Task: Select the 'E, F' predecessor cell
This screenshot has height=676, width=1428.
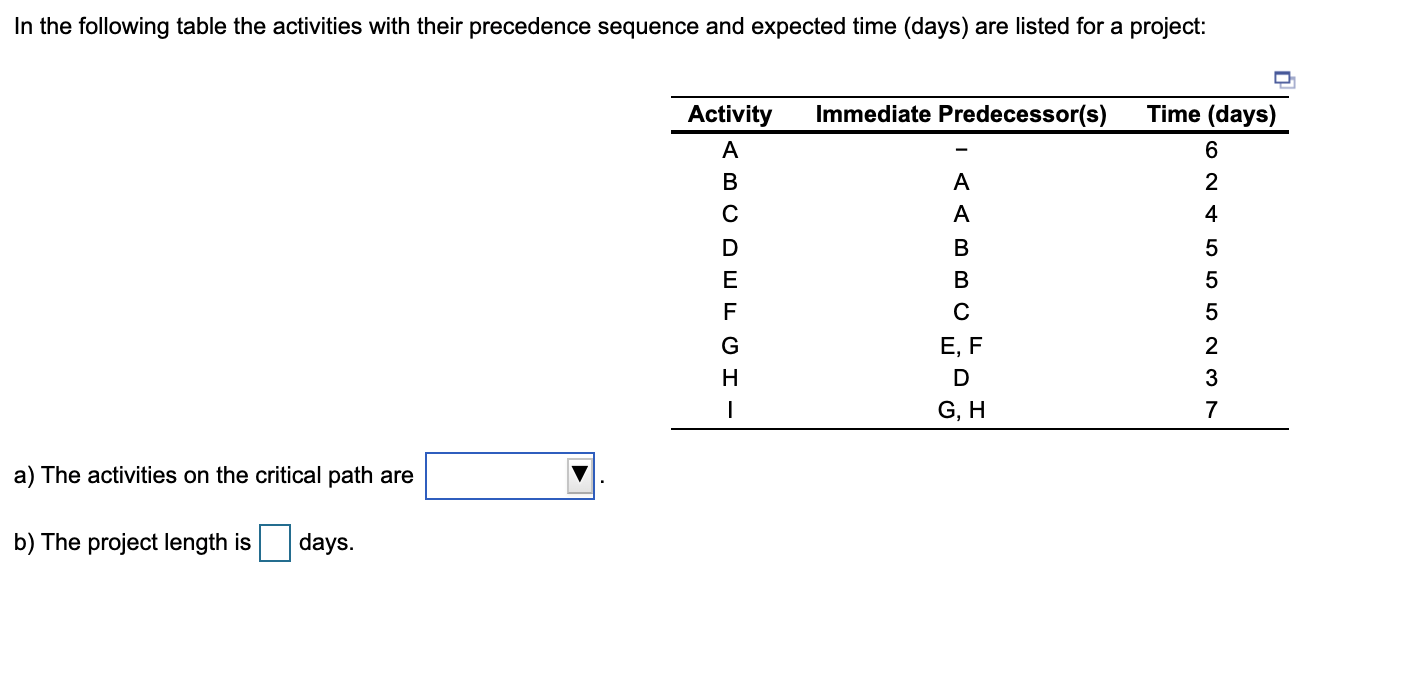Action: 961,347
